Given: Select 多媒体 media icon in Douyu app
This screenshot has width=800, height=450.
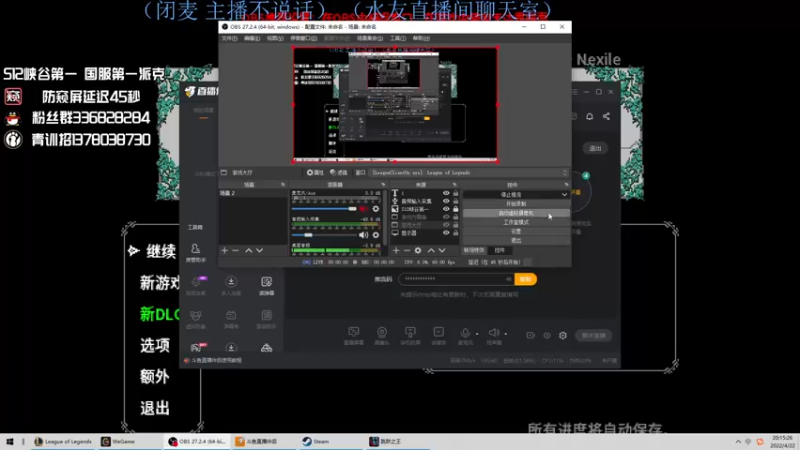Looking at the screenshot, I should point(438,335).
